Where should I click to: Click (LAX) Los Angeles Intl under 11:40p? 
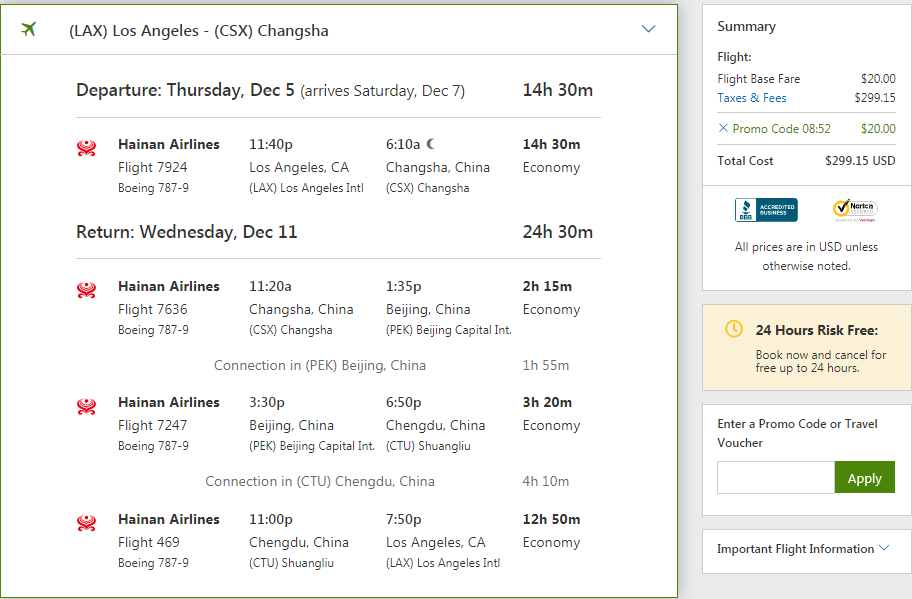point(306,188)
